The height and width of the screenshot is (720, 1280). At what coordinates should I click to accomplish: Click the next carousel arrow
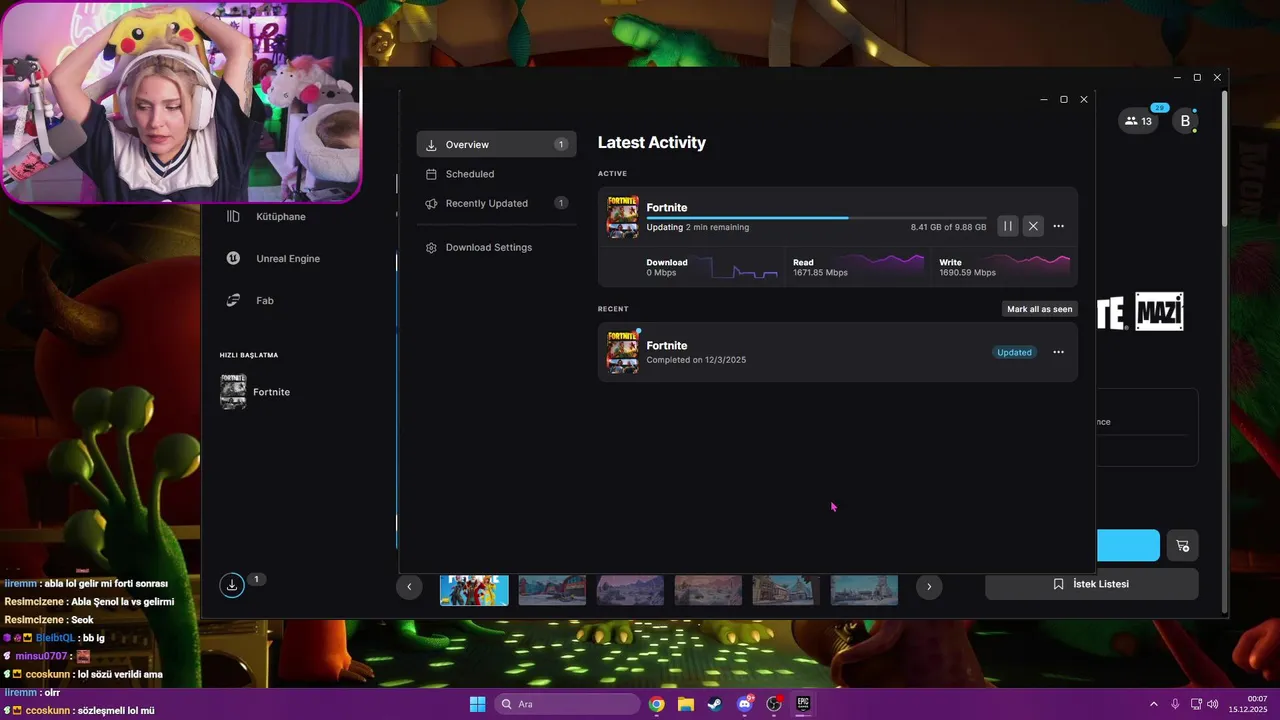point(929,587)
